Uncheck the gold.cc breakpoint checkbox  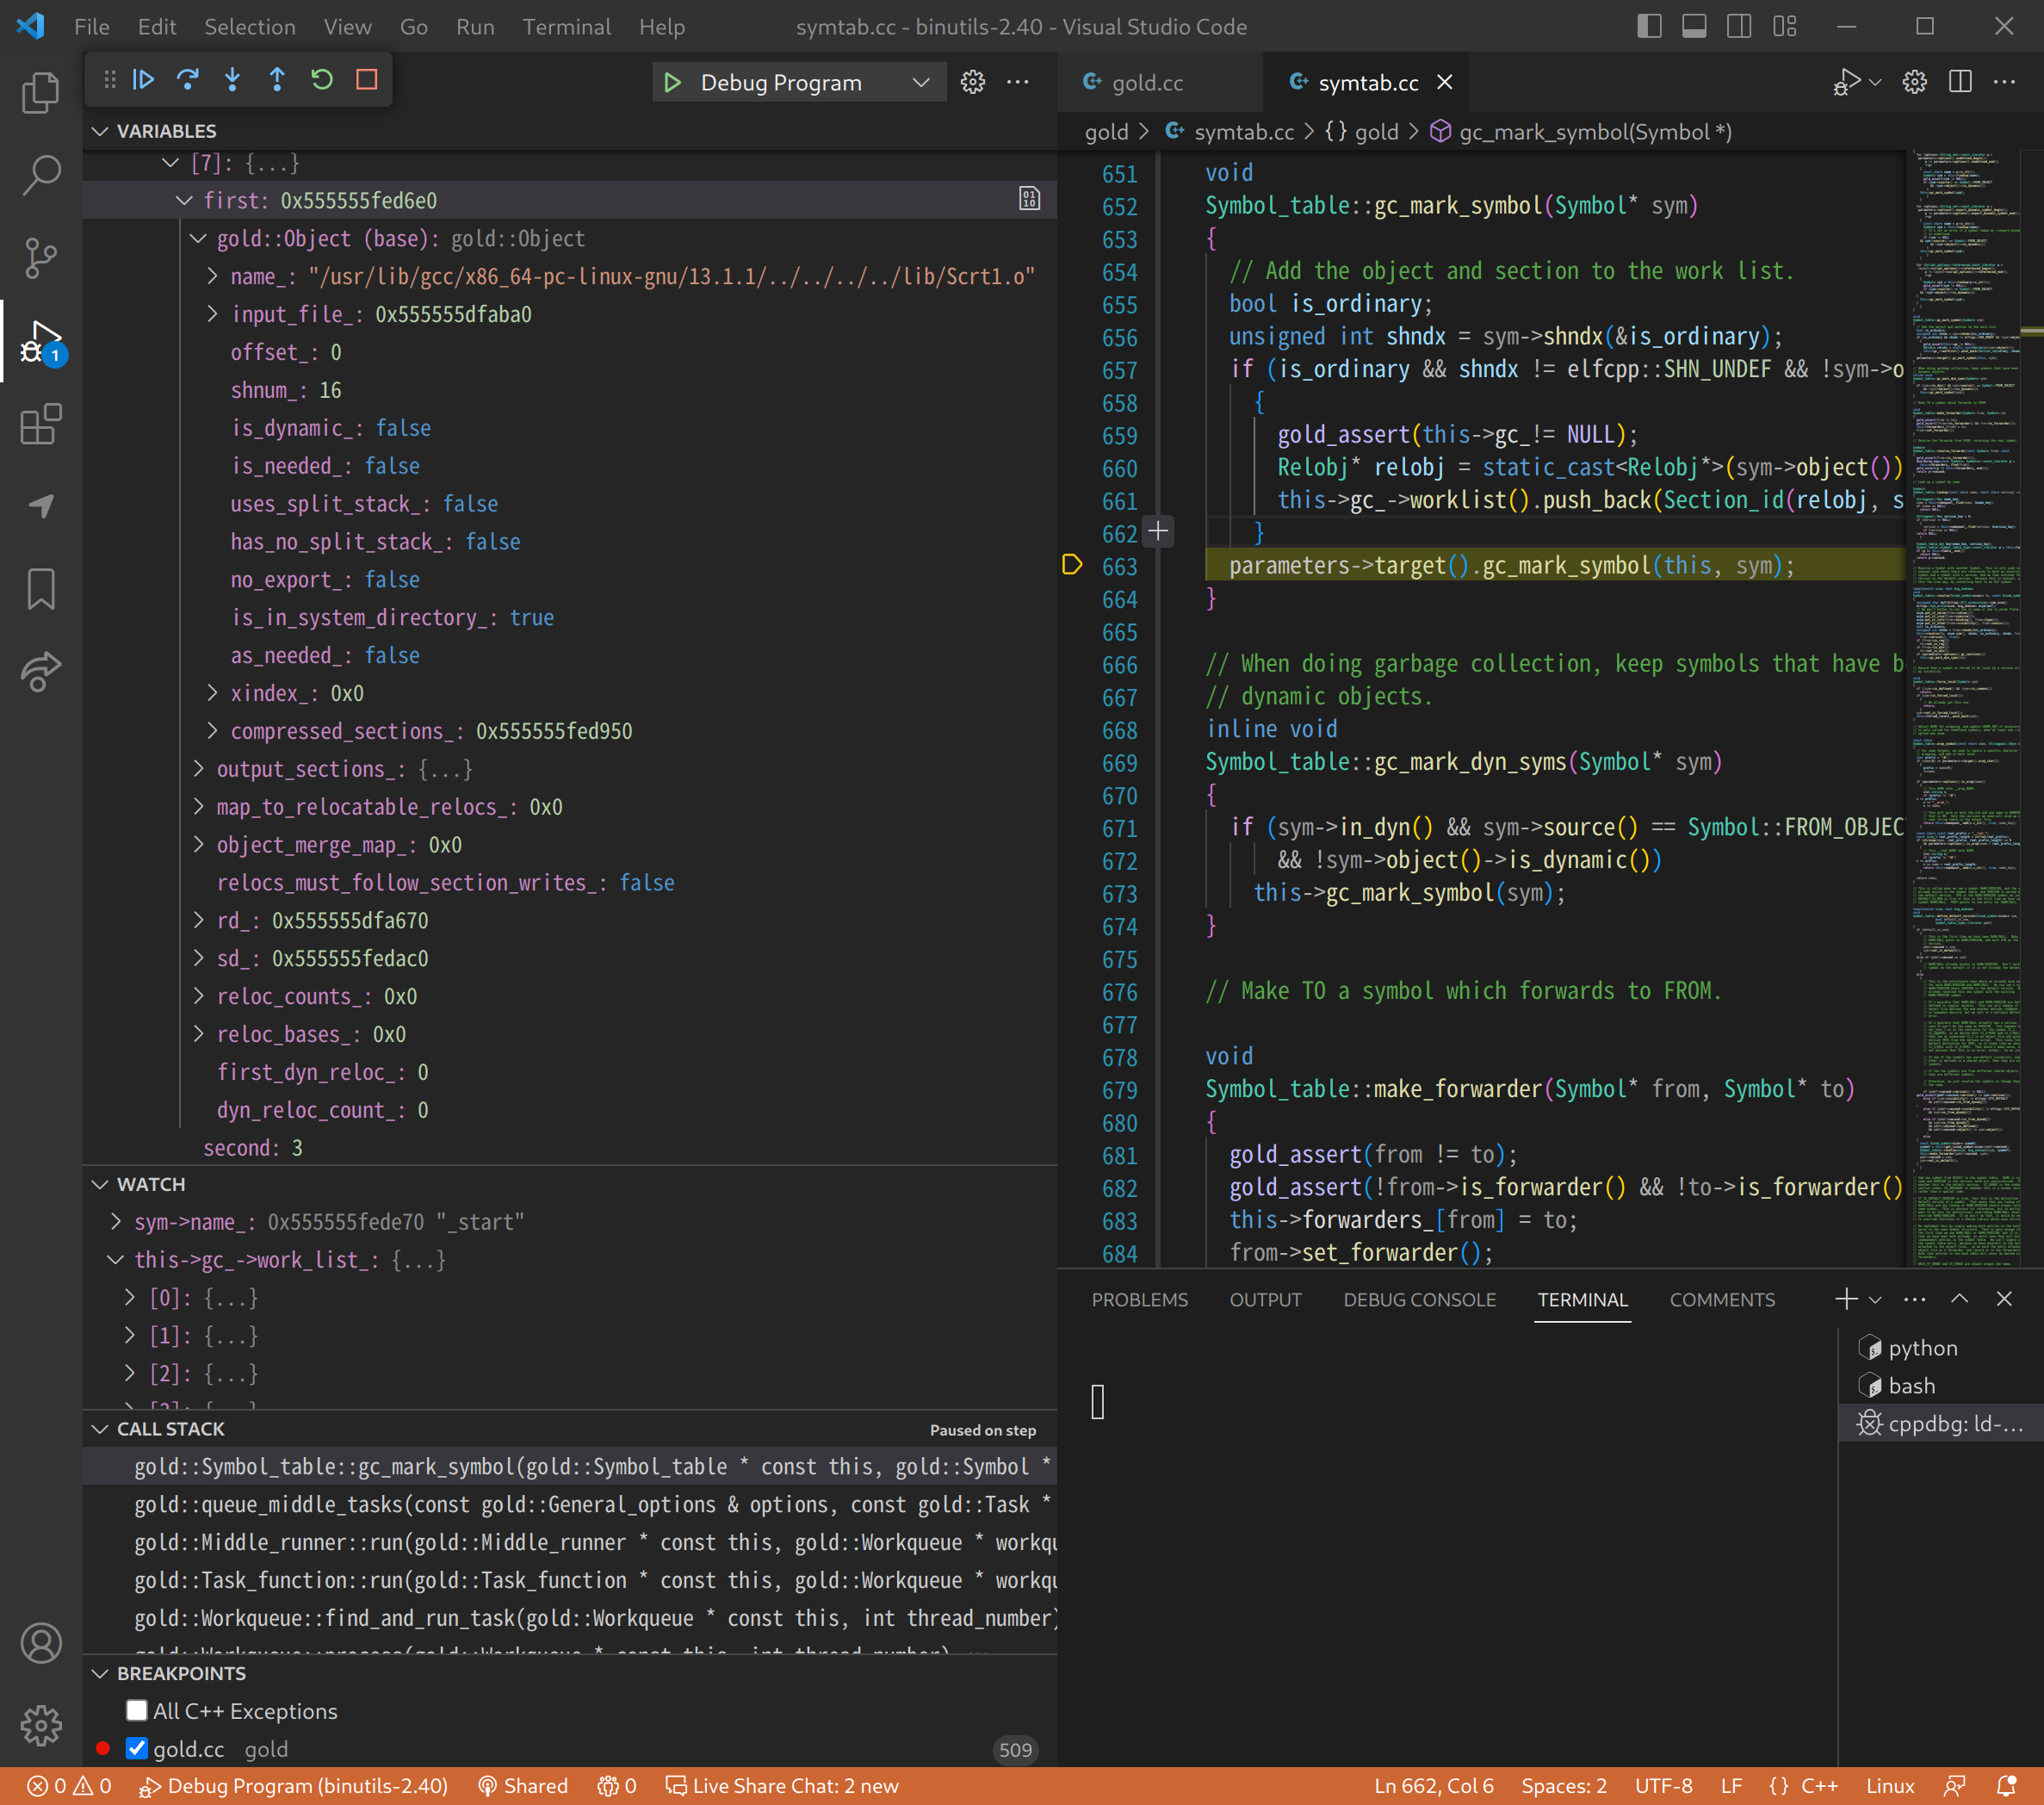click(137, 1749)
